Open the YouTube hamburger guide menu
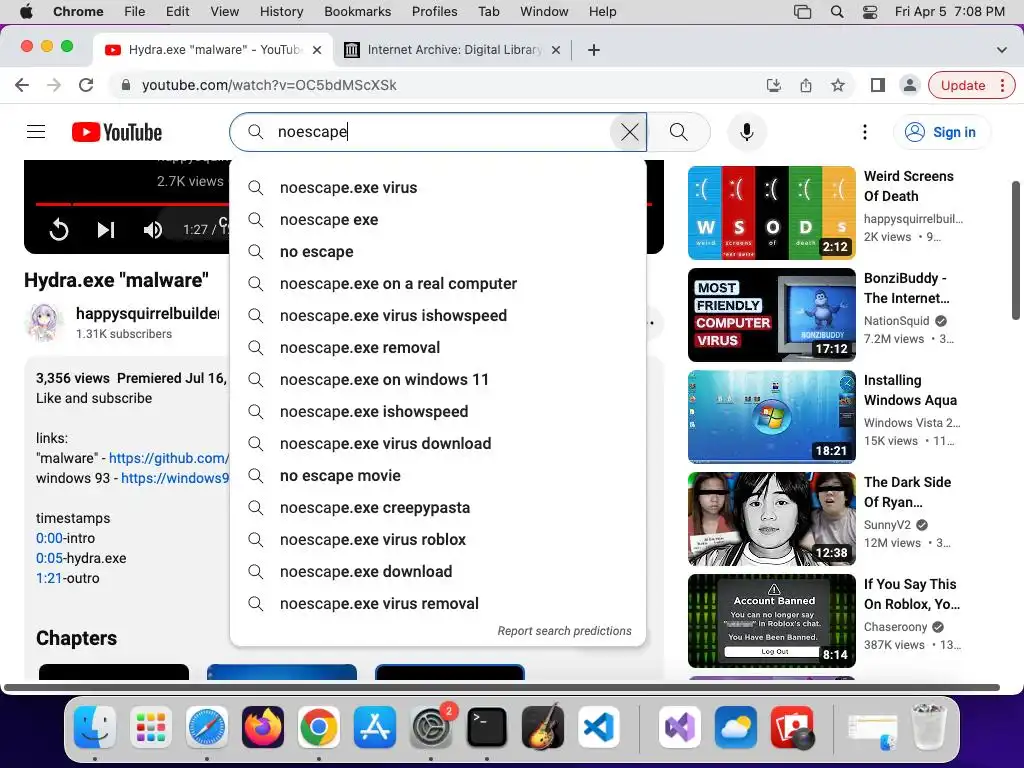Screen dimensions: 1024x768 (x=36, y=132)
